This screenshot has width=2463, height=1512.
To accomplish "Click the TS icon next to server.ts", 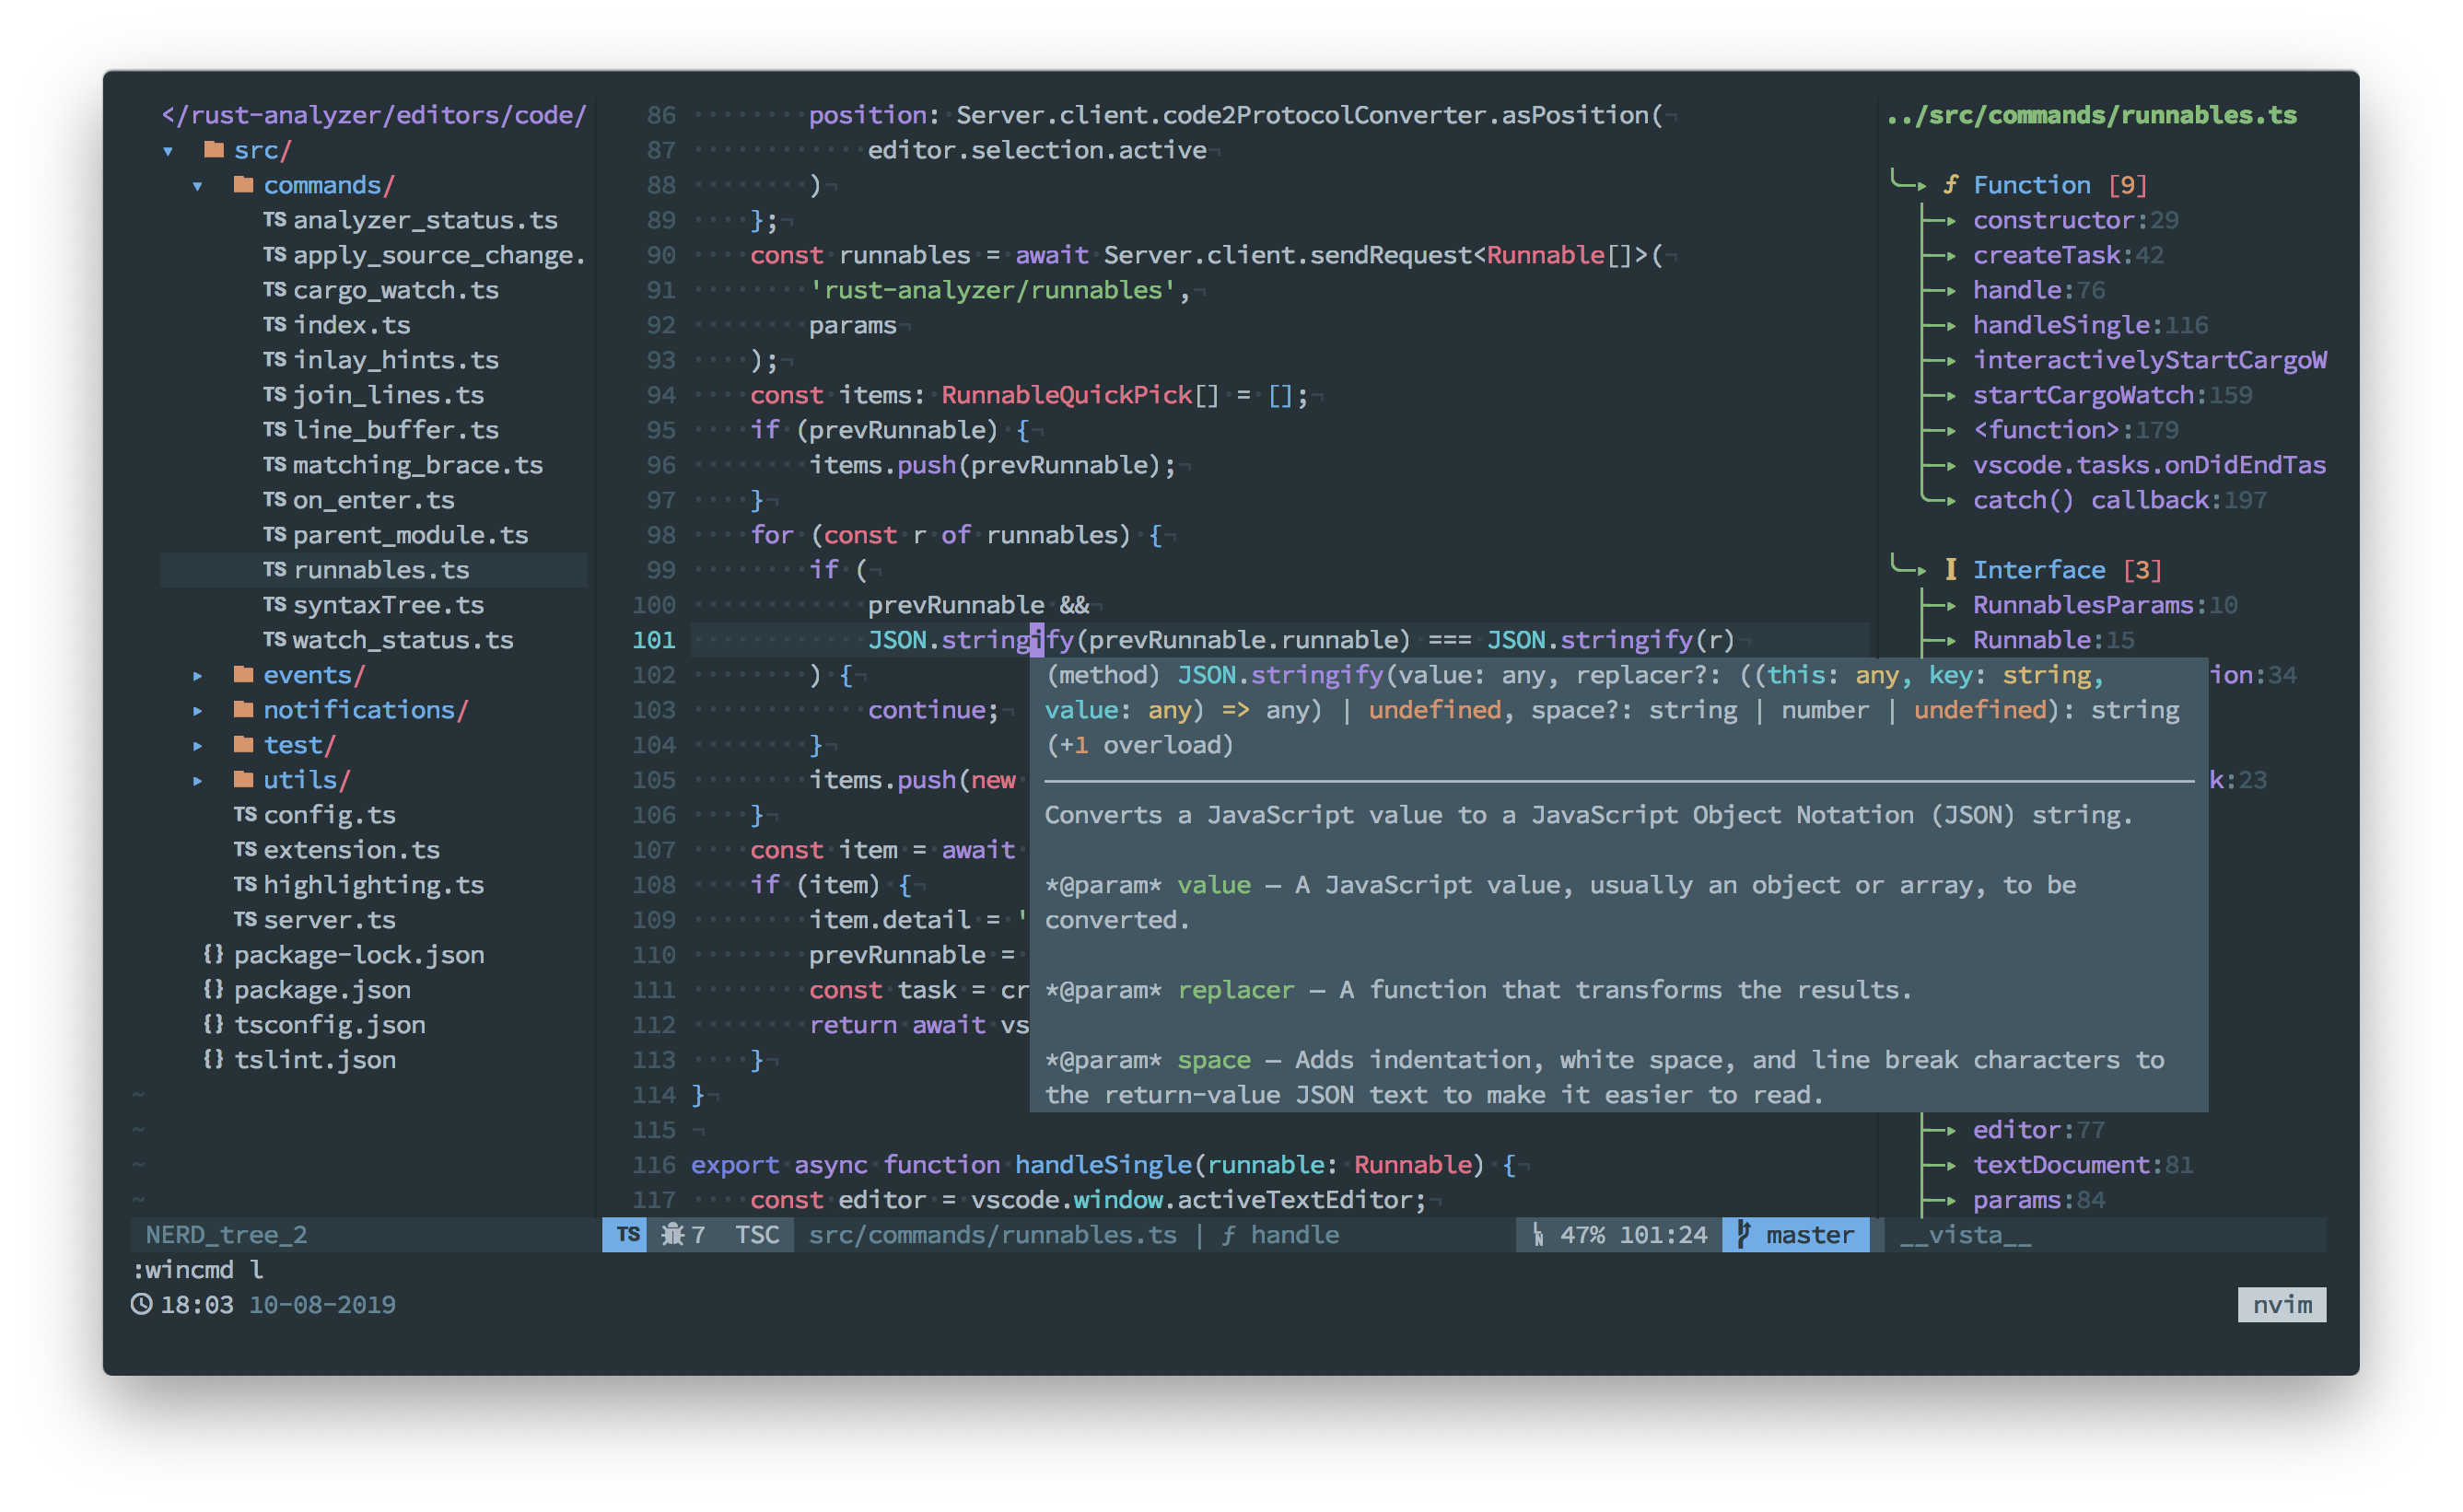I will coord(245,919).
